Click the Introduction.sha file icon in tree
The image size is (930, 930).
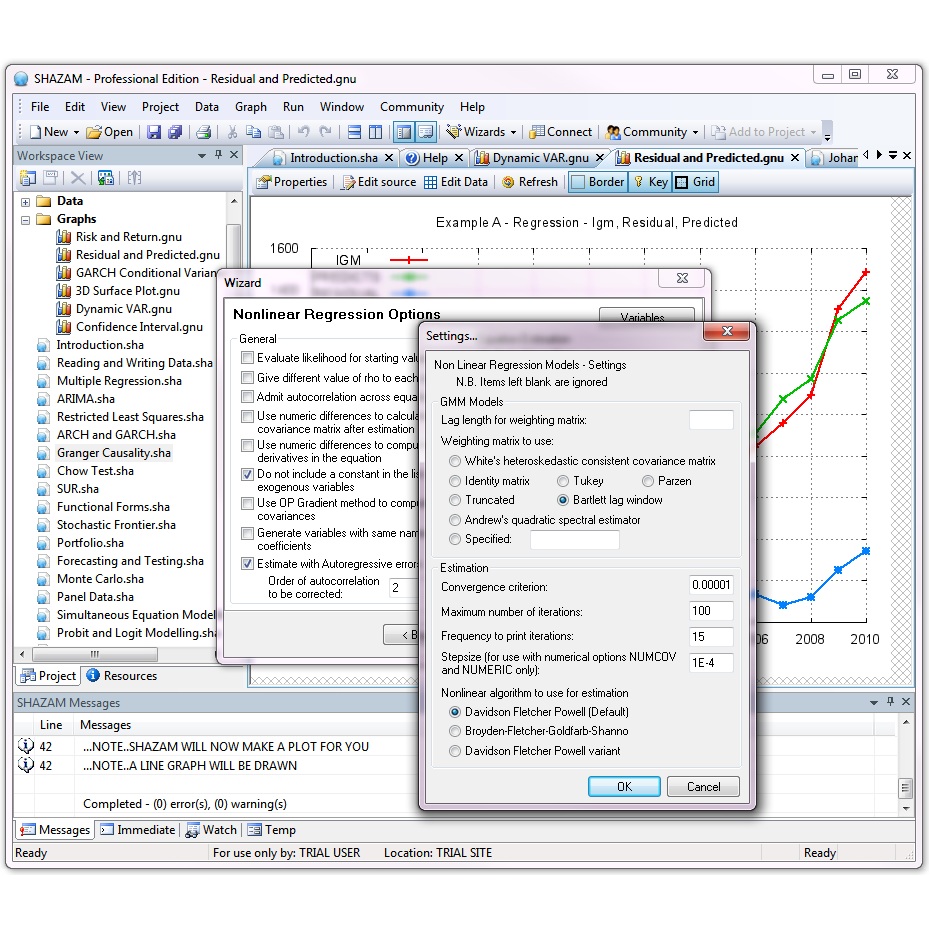tap(43, 345)
